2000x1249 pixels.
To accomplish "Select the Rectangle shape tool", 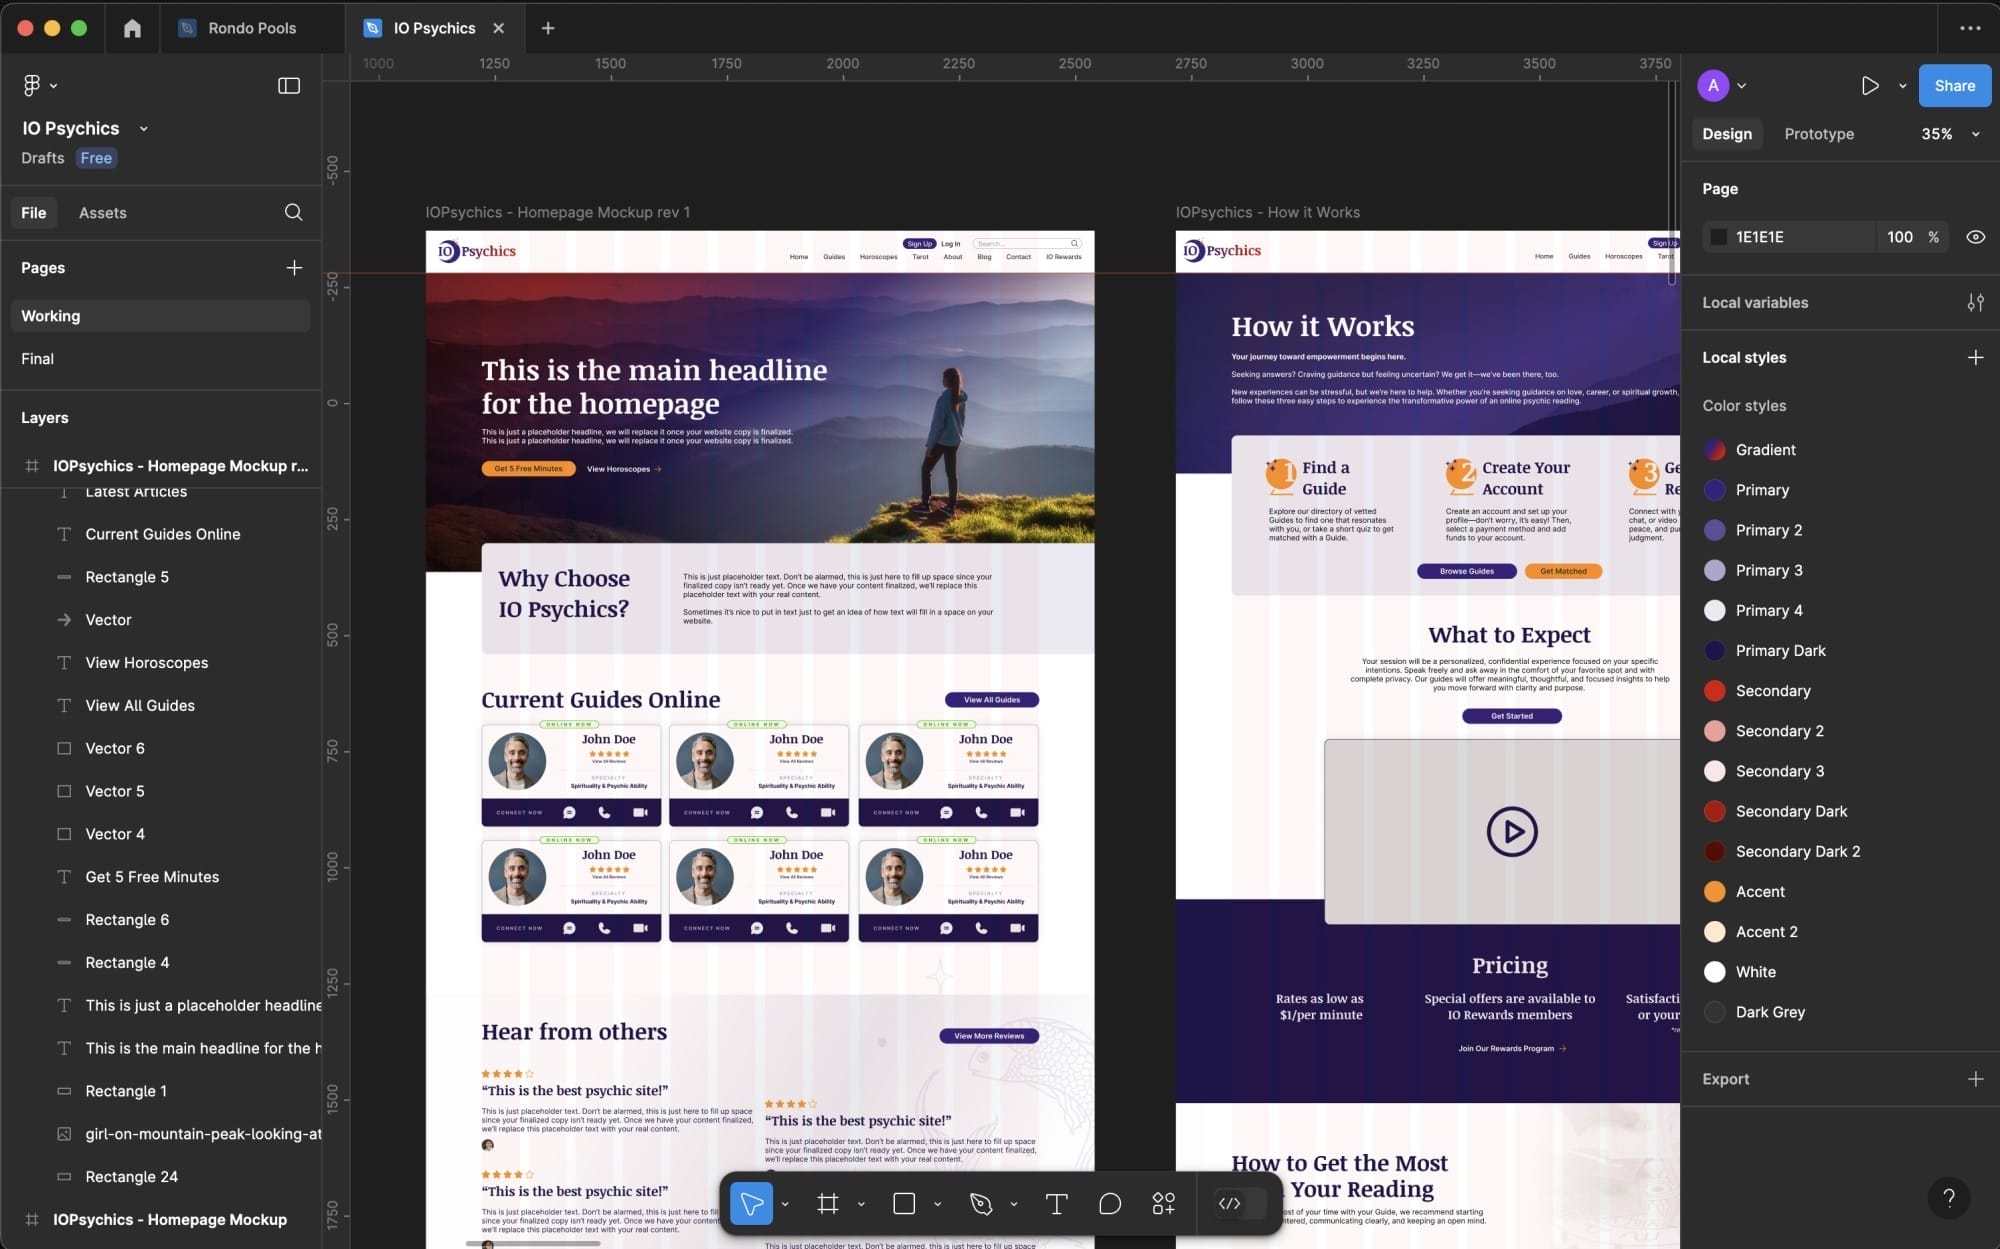I will click(905, 1204).
